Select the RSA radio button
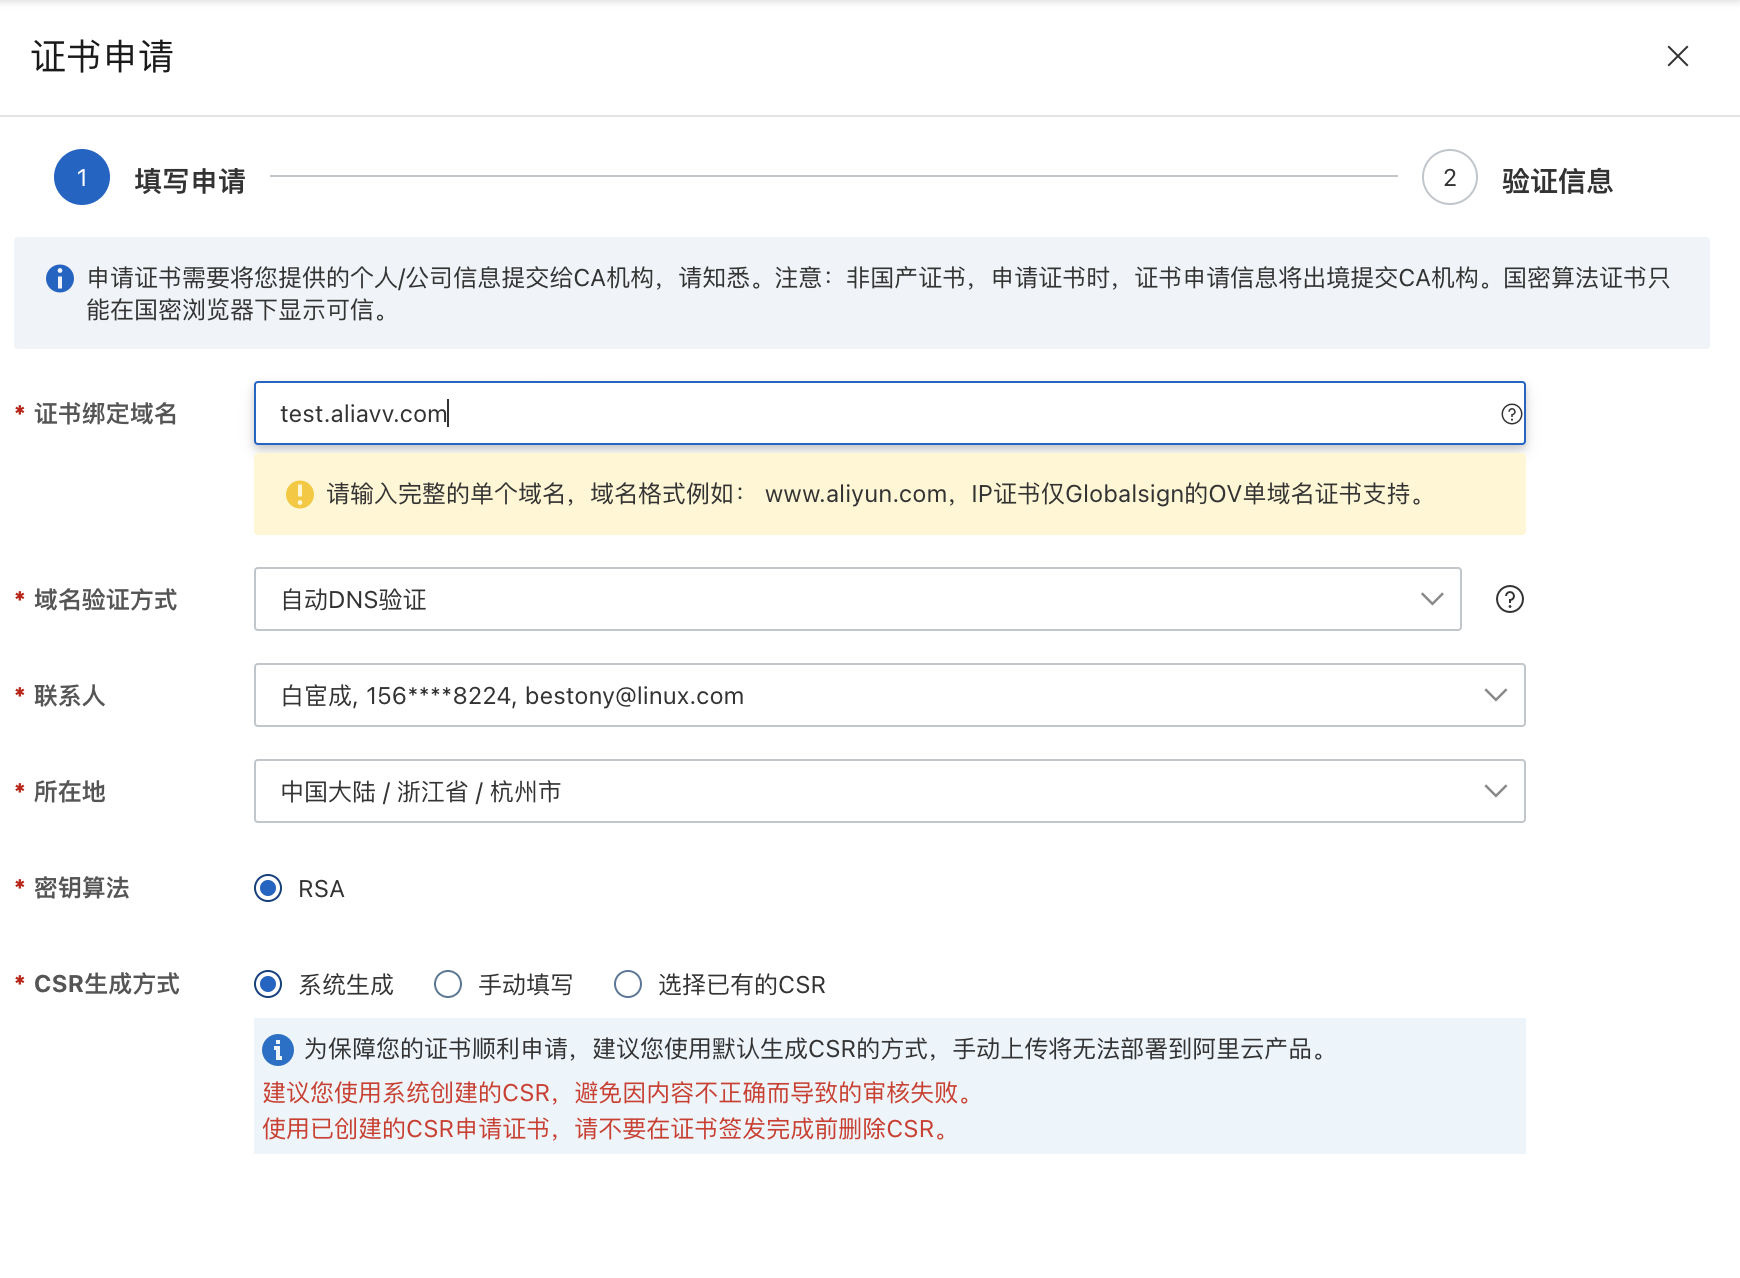The height and width of the screenshot is (1278, 1740). tap(268, 888)
